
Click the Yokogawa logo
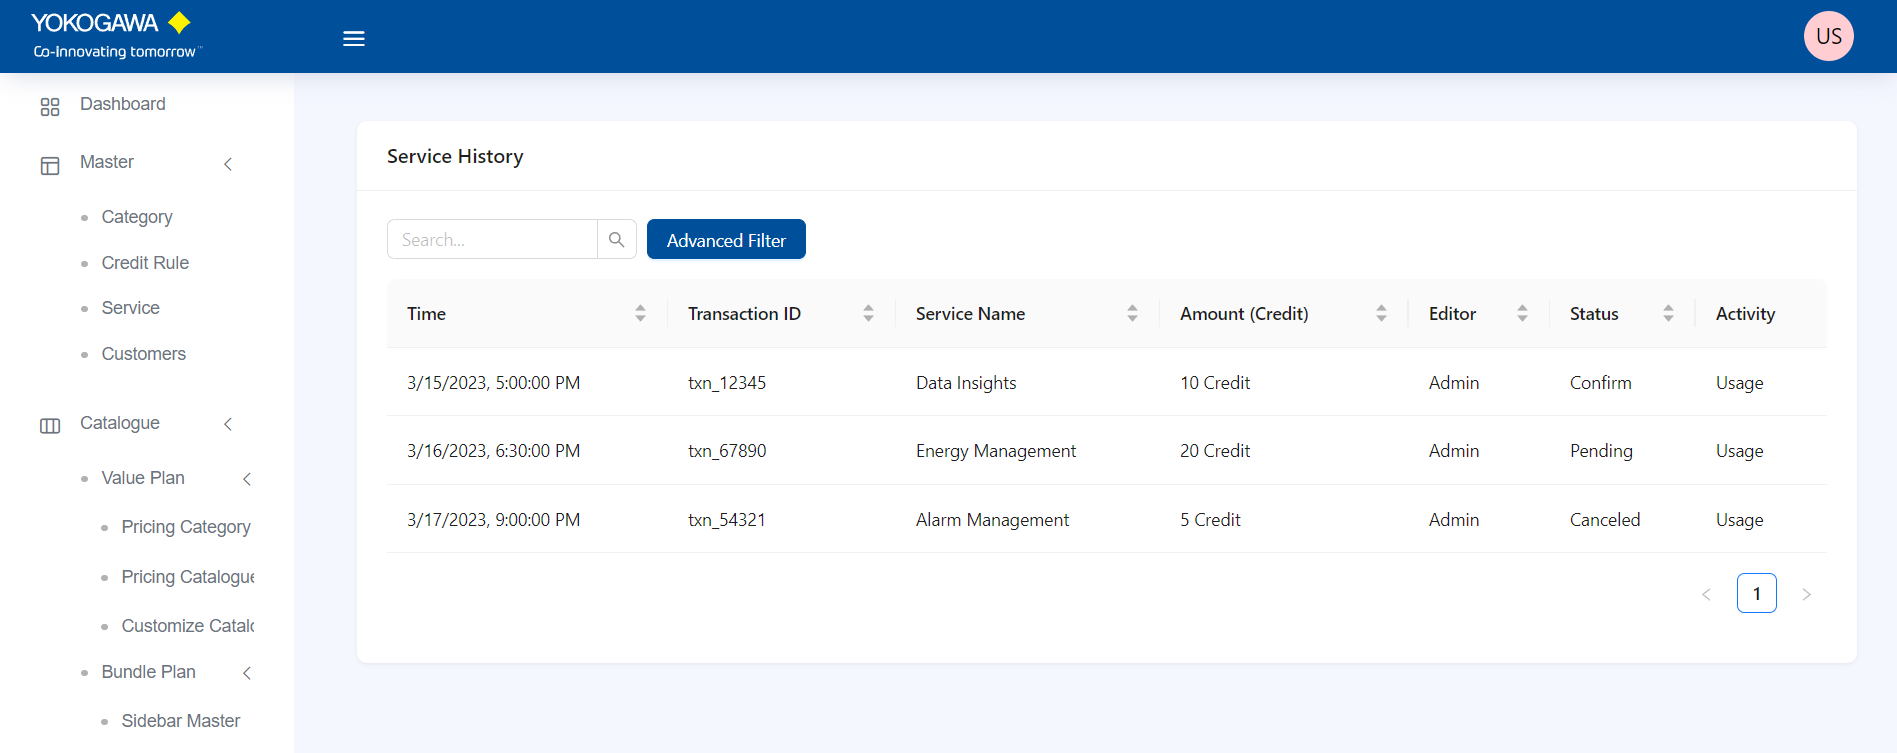coord(112,36)
